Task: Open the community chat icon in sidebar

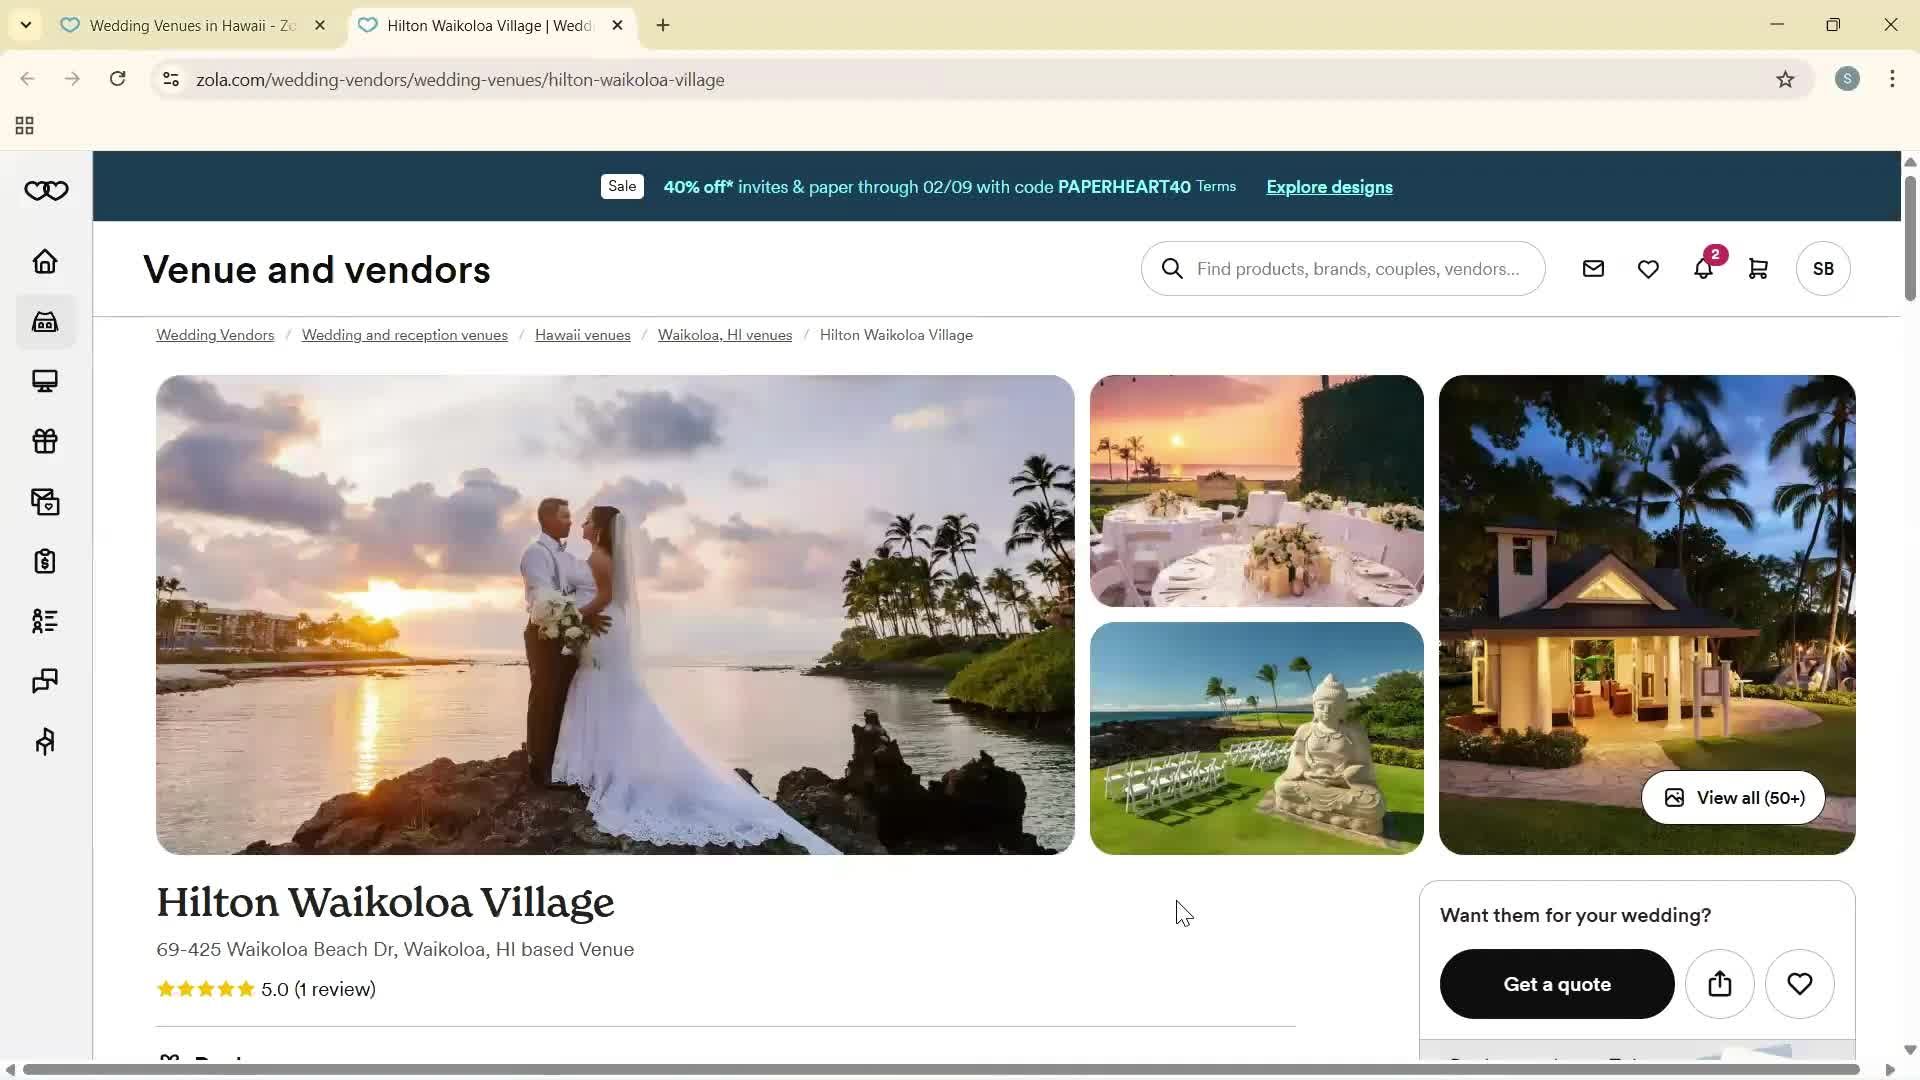Action: 45,681
